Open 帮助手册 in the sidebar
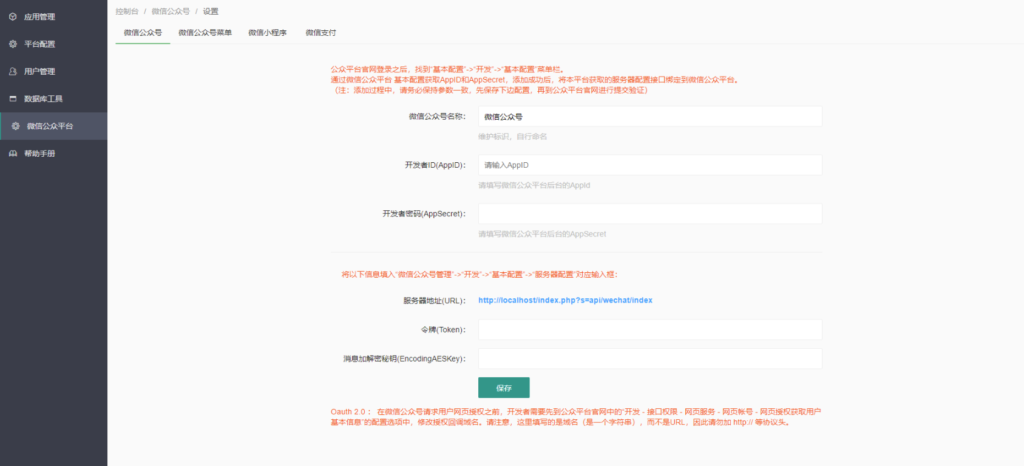The height and width of the screenshot is (466, 1024). 54,153
